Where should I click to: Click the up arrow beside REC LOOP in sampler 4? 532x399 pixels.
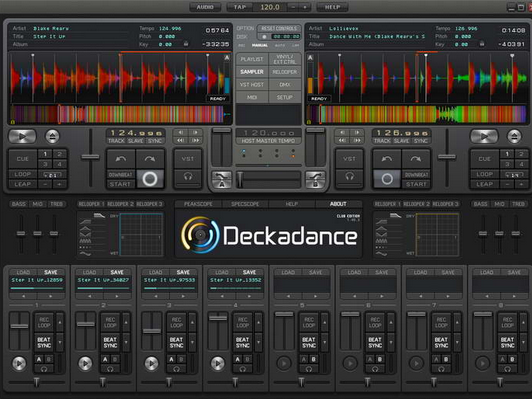click(259, 322)
